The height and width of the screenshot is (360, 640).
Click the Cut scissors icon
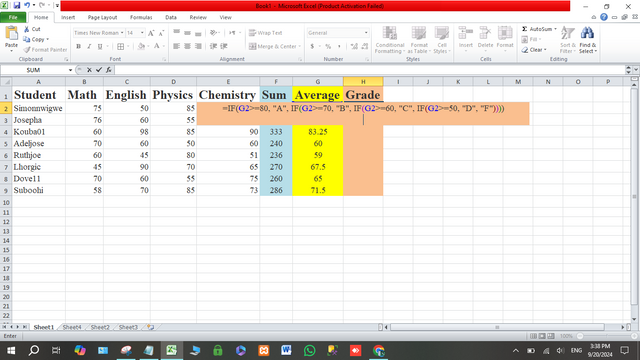[x=27, y=29]
